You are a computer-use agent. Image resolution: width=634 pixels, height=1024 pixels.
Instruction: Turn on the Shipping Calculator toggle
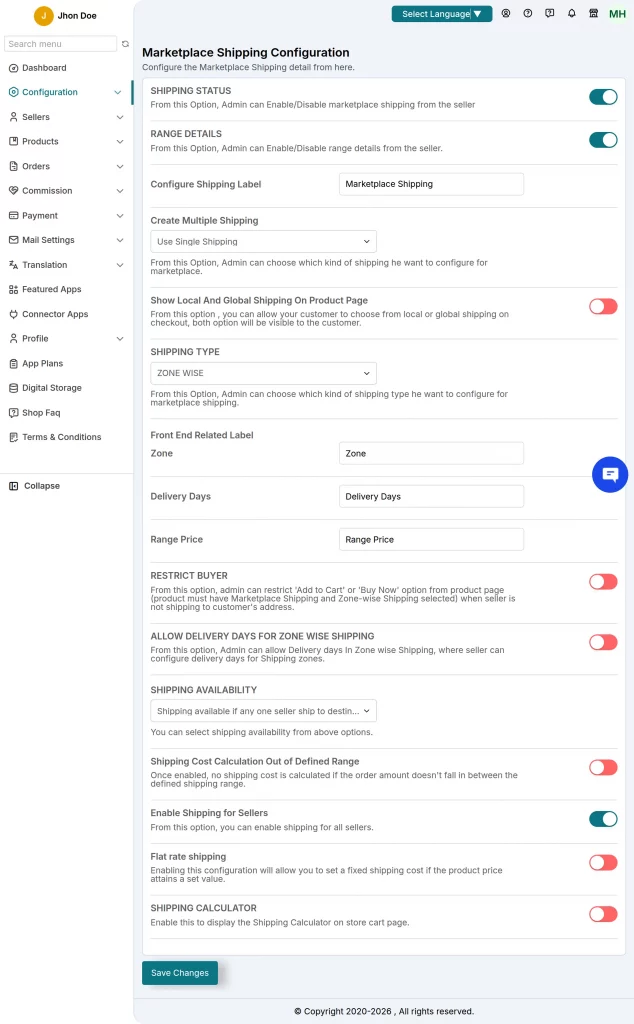click(603, 914)
